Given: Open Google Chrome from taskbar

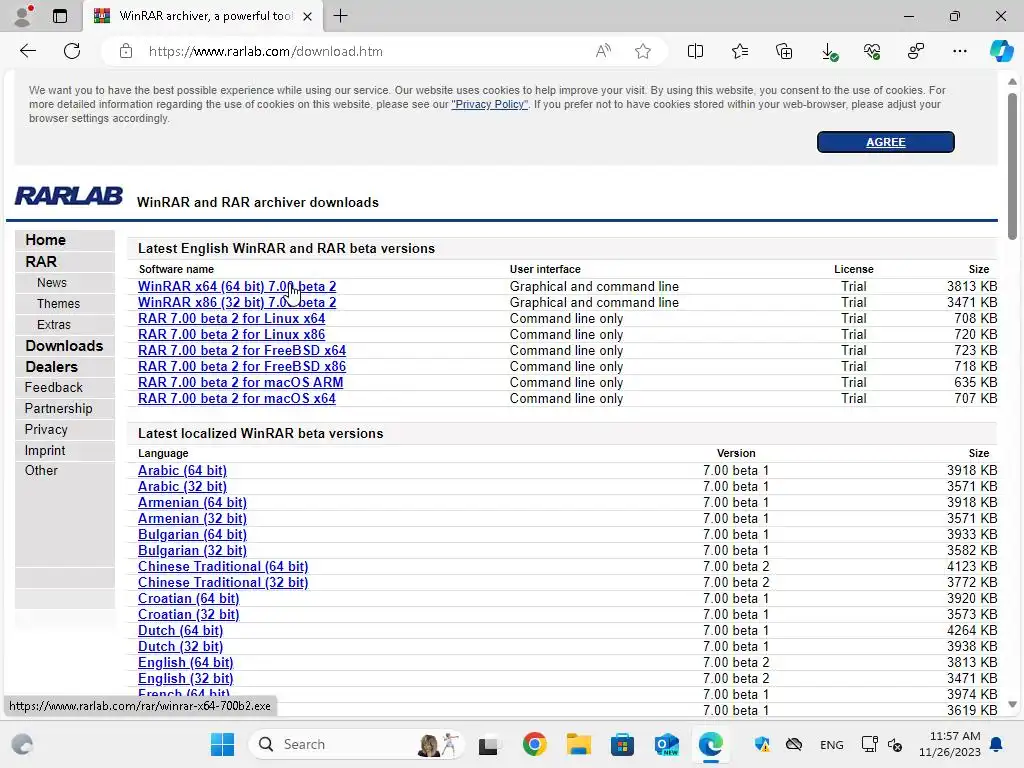Looking at the screenshot, I should pyautogui.click(x=534, y=744).
